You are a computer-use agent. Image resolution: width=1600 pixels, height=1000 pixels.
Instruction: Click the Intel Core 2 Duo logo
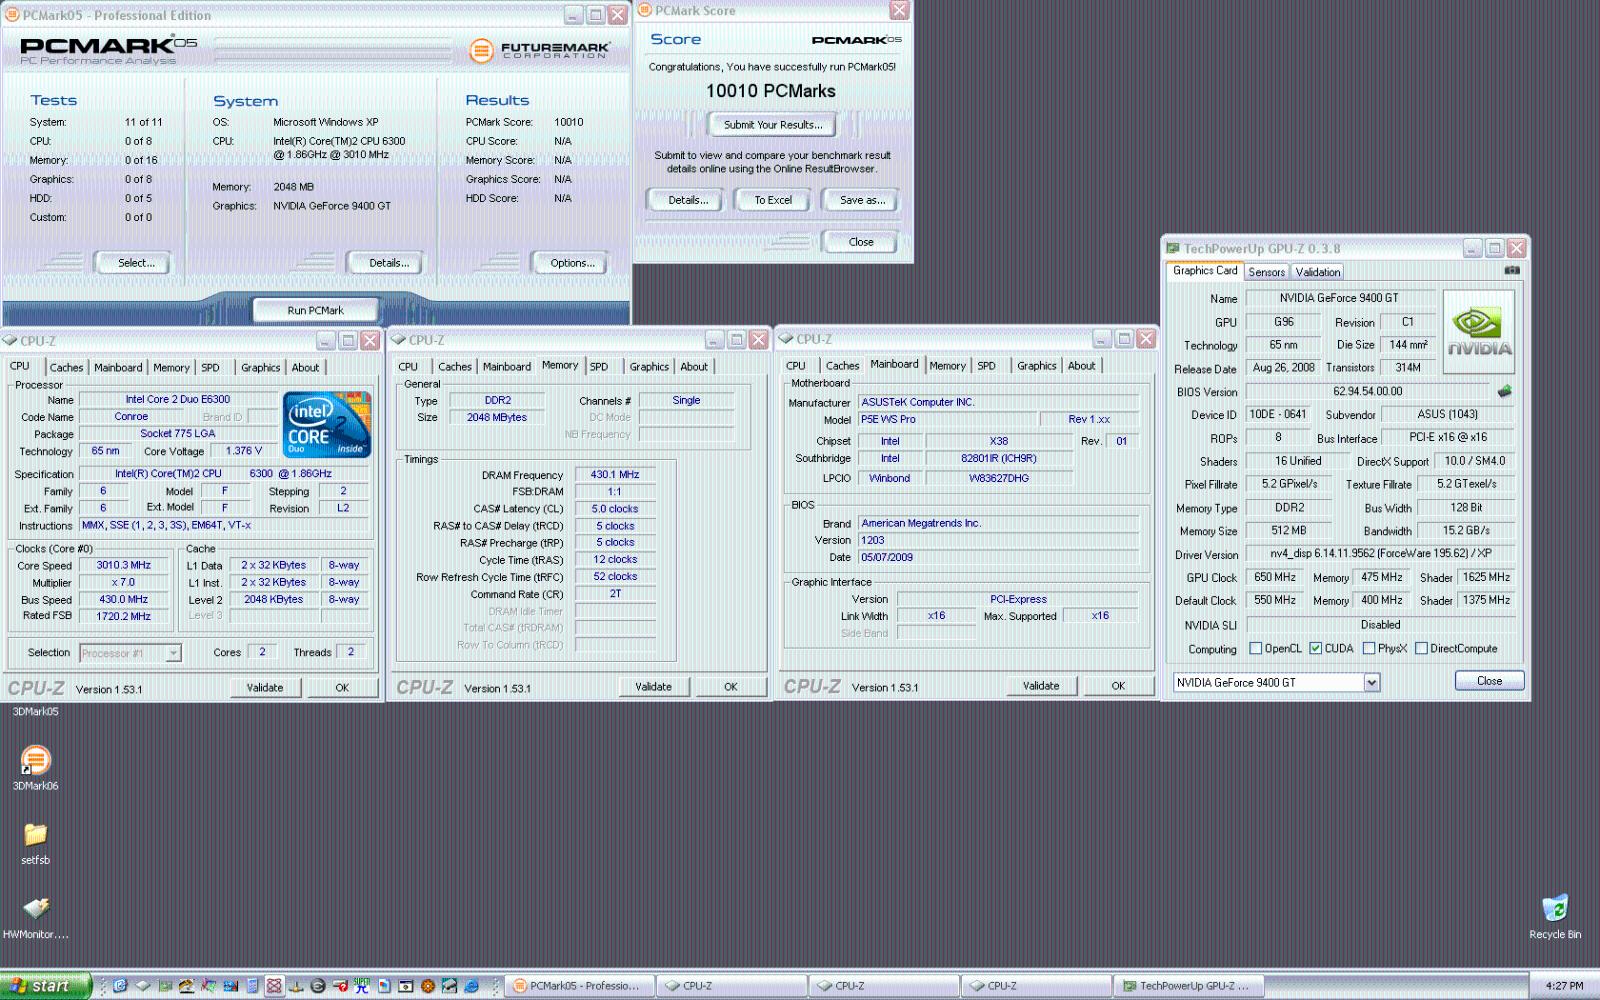click(326, 424)
